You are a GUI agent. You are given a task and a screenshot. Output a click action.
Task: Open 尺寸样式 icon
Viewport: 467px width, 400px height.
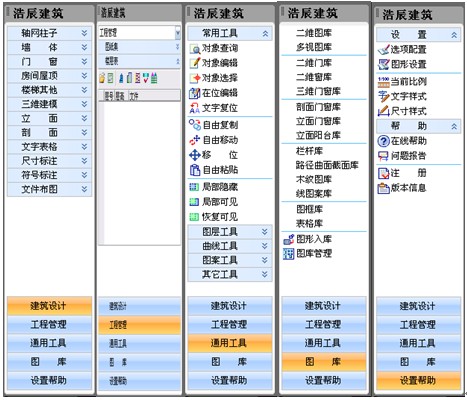(x=384, y=111)
